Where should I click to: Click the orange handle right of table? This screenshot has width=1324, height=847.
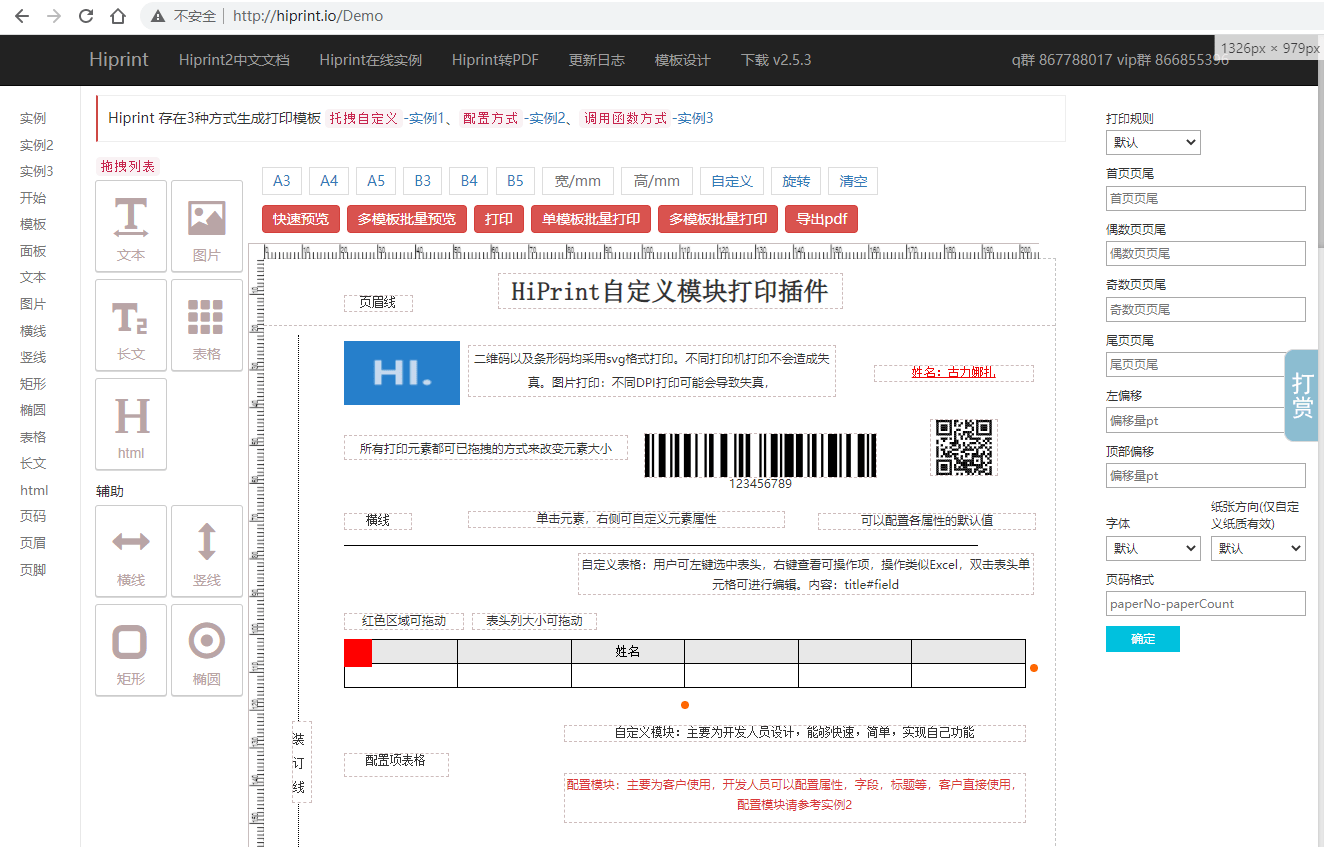point(1034,667)
